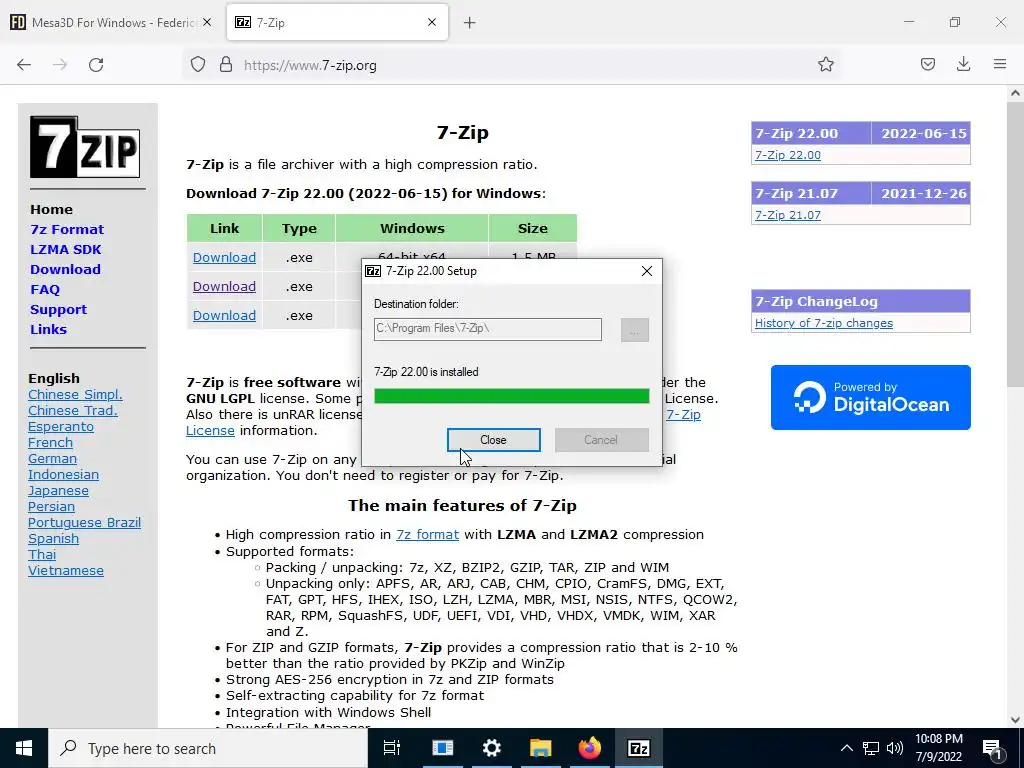This screenshot has width=1024, height=768.
Task: Switch language to Vietnamese
Action: pyautogui.click(x=65, y=570)
